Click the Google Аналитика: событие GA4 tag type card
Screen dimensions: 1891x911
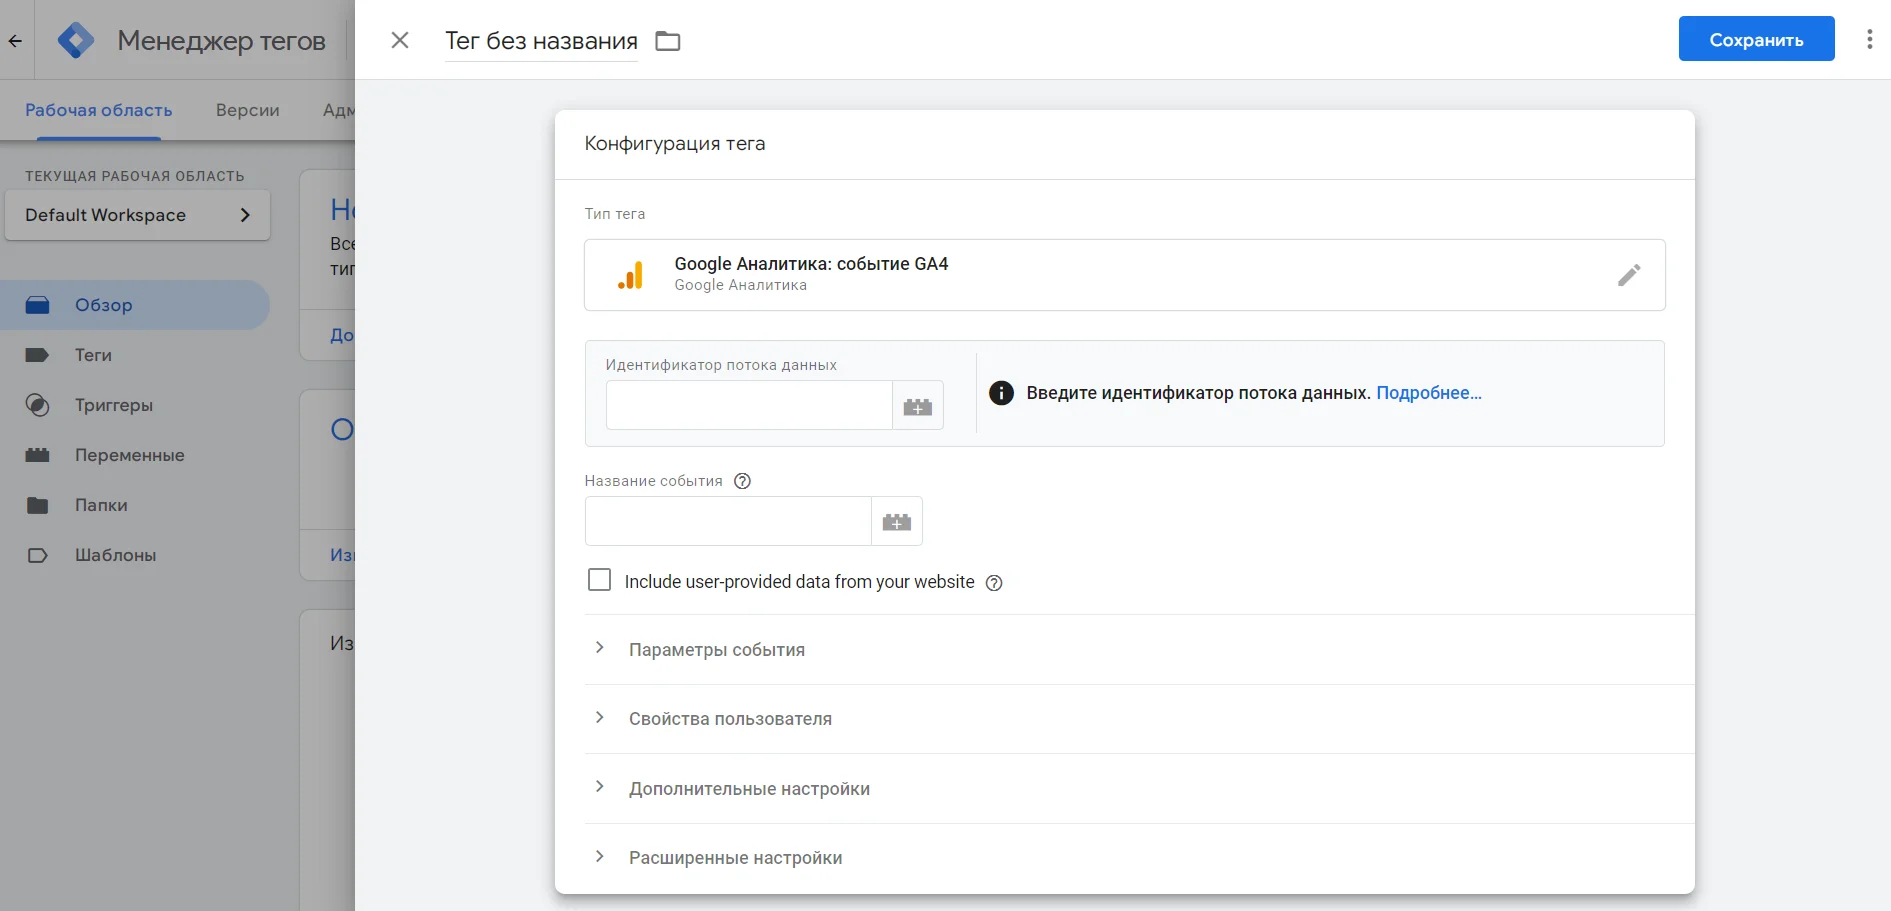[x=1124, y=275]
